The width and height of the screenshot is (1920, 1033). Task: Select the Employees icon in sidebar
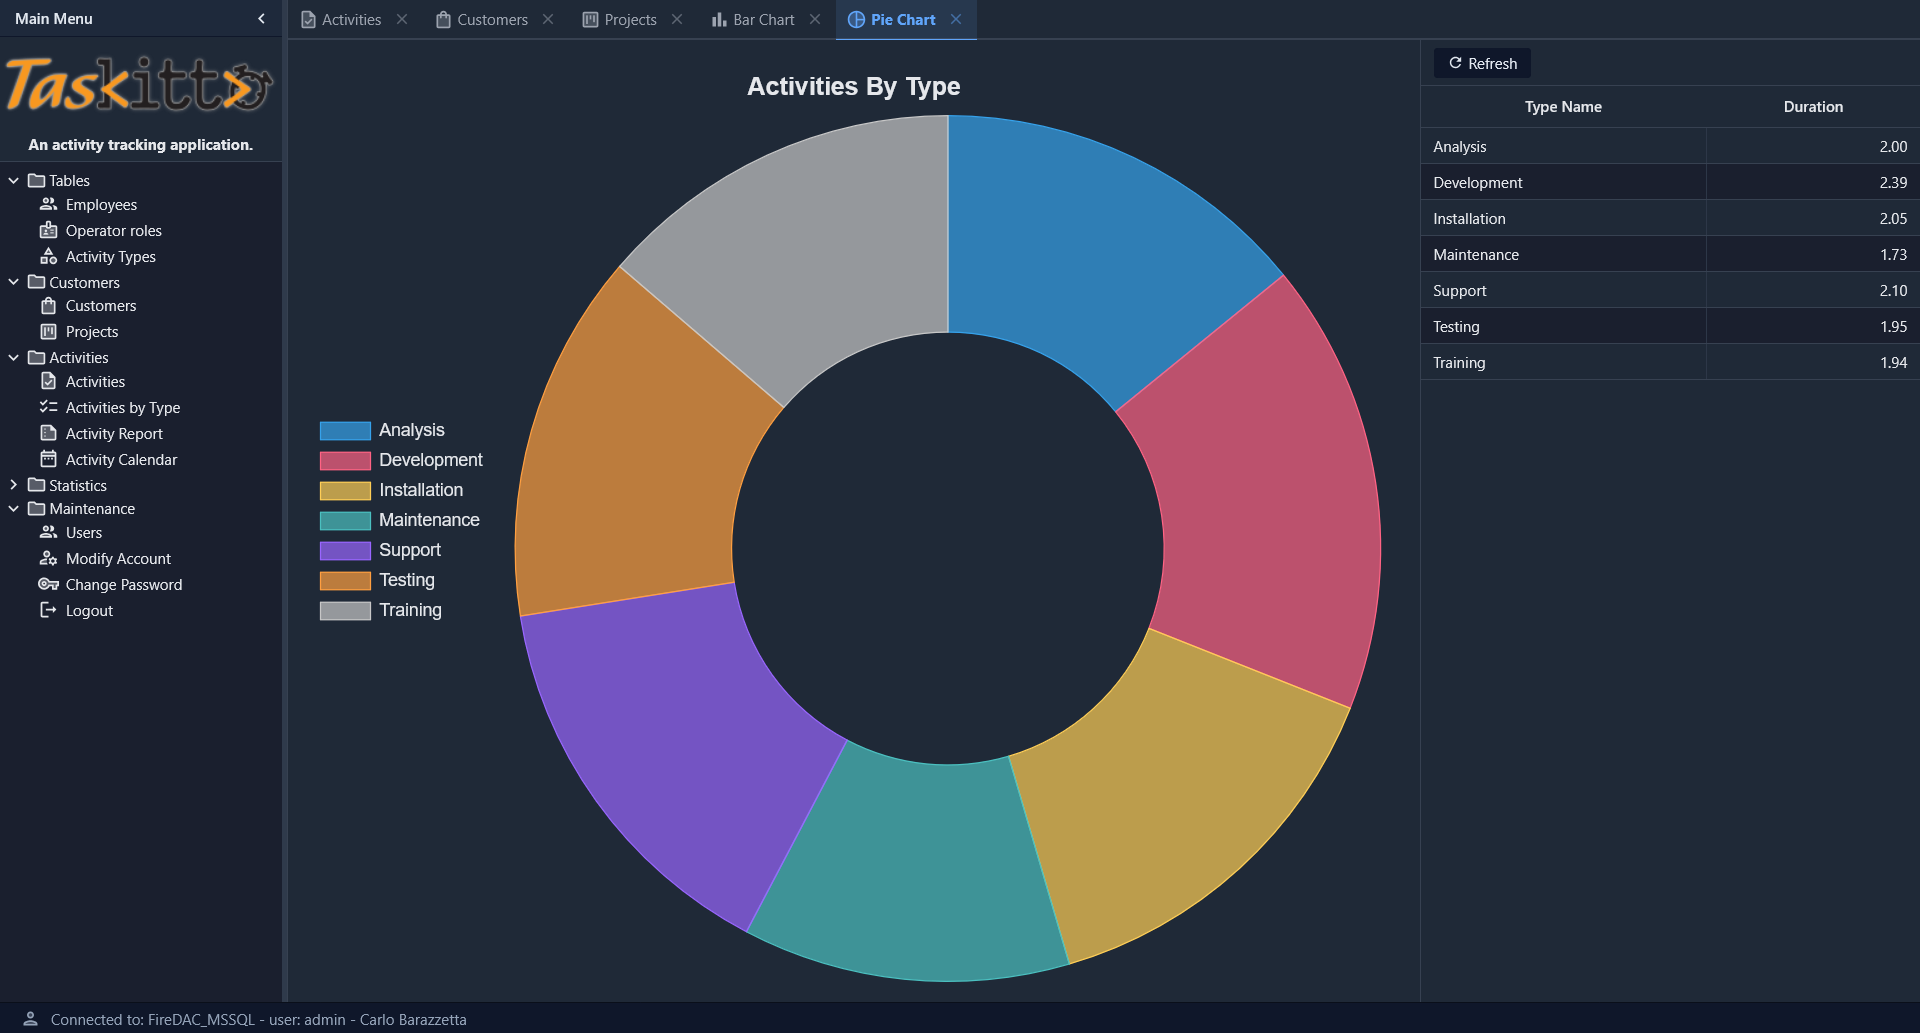pos(48,204)
